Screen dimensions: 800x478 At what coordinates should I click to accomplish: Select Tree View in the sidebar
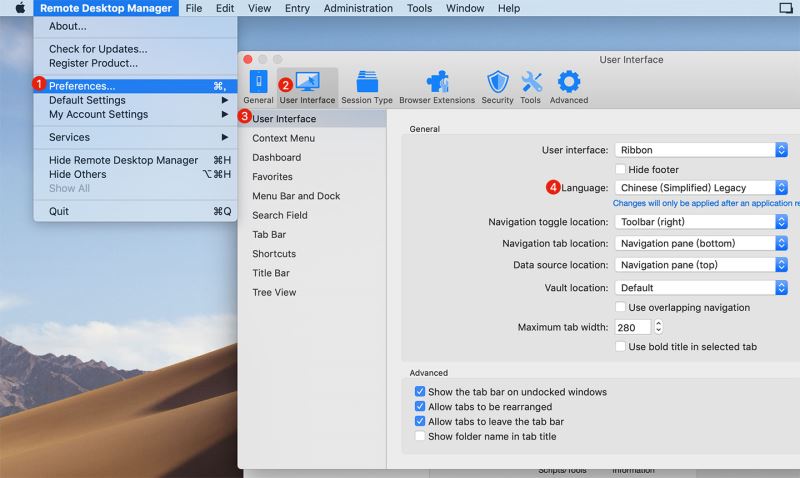tap(312, 292)
